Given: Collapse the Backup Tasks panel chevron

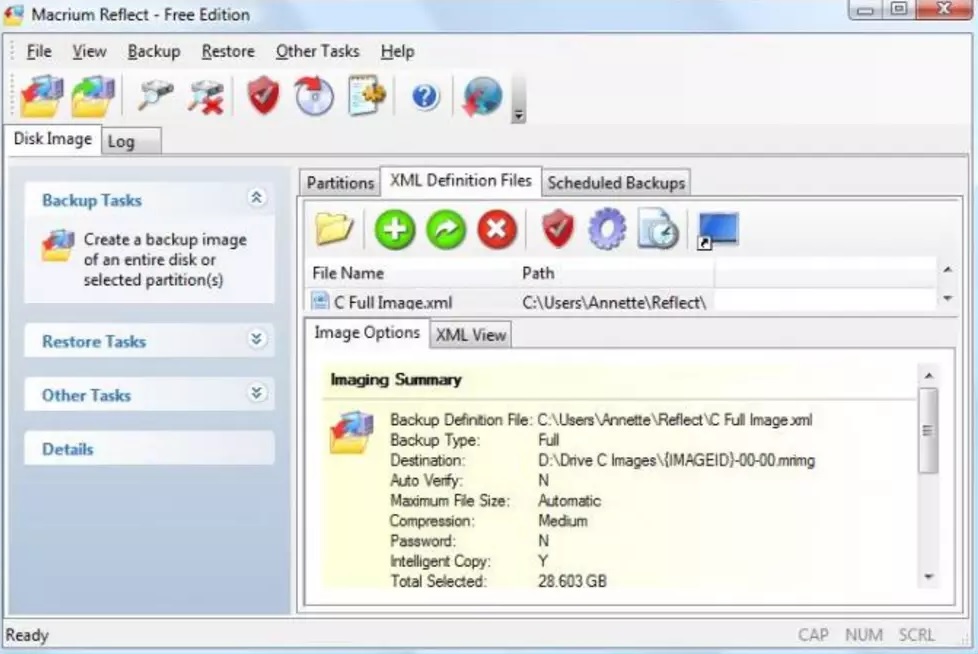Looking at the screenshot, I should [x=256, y=198].
